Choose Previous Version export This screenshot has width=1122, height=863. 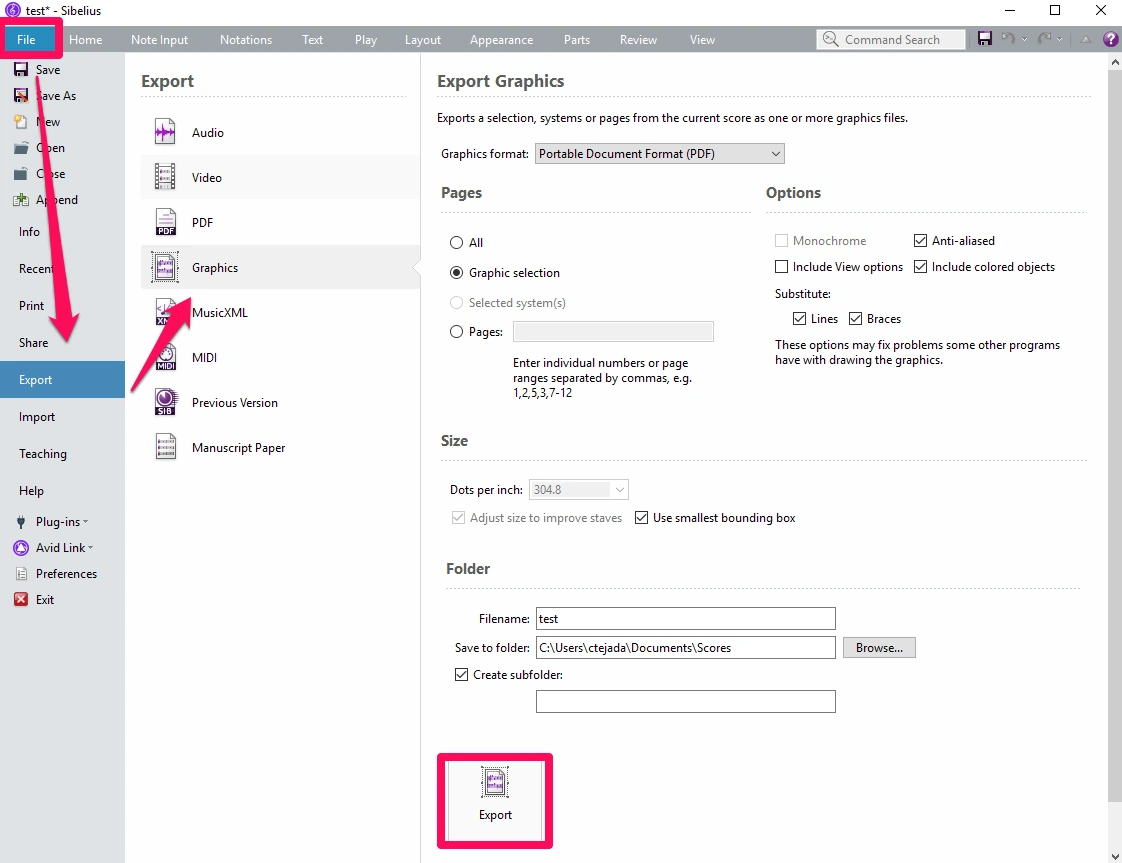pos(234,402)
